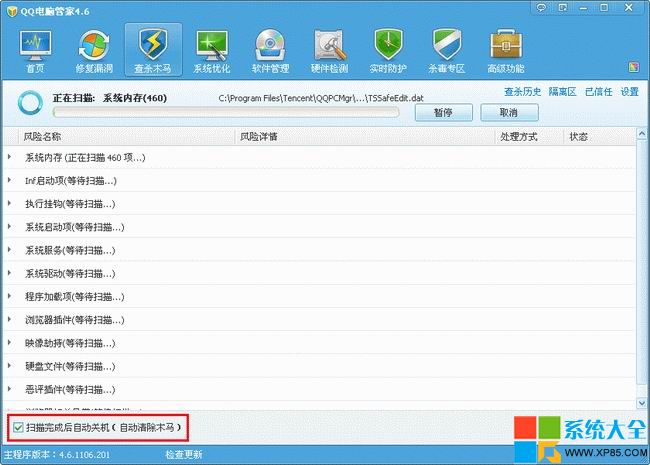Click the 状态 column header

[x=578, y=136]
